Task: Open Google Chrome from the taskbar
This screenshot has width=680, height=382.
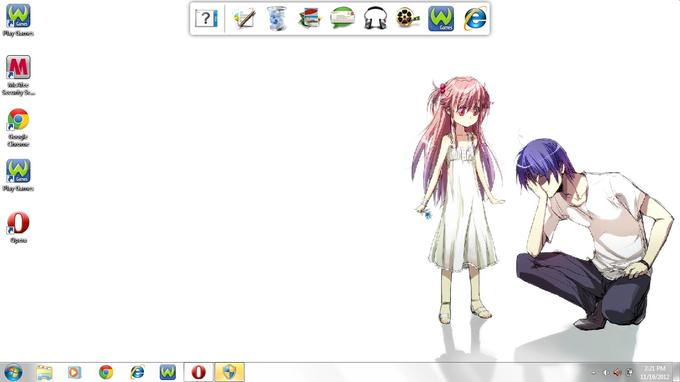Action: [x=105, y=372]
